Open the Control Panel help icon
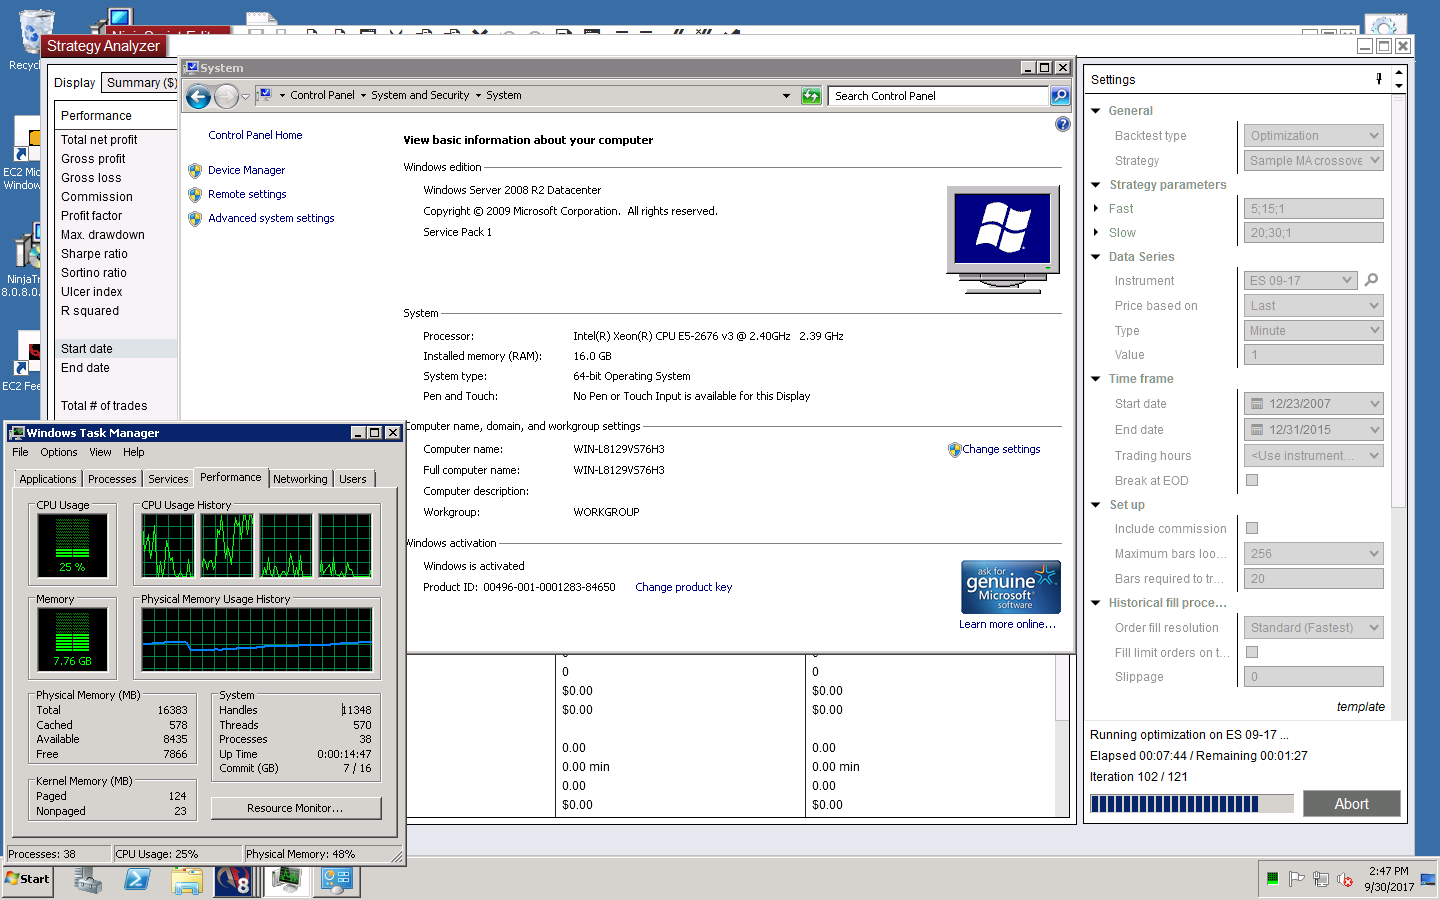This screenshot has height=900, width=1440. click(1062, 124)
